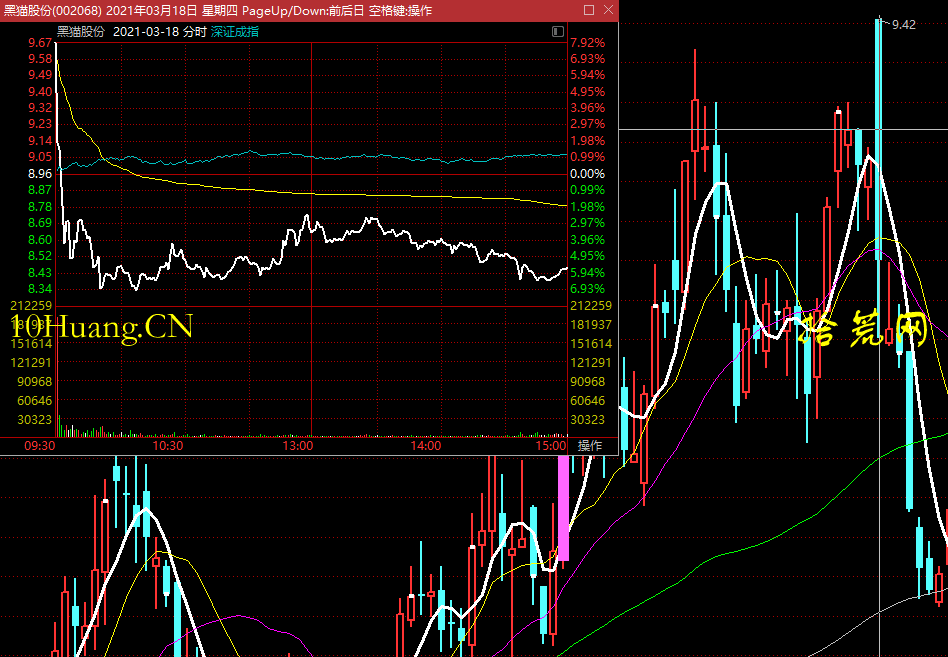The image size is (948, 657).
Task: Click the 8.78 price axis label
Action: tap(40, 207)
